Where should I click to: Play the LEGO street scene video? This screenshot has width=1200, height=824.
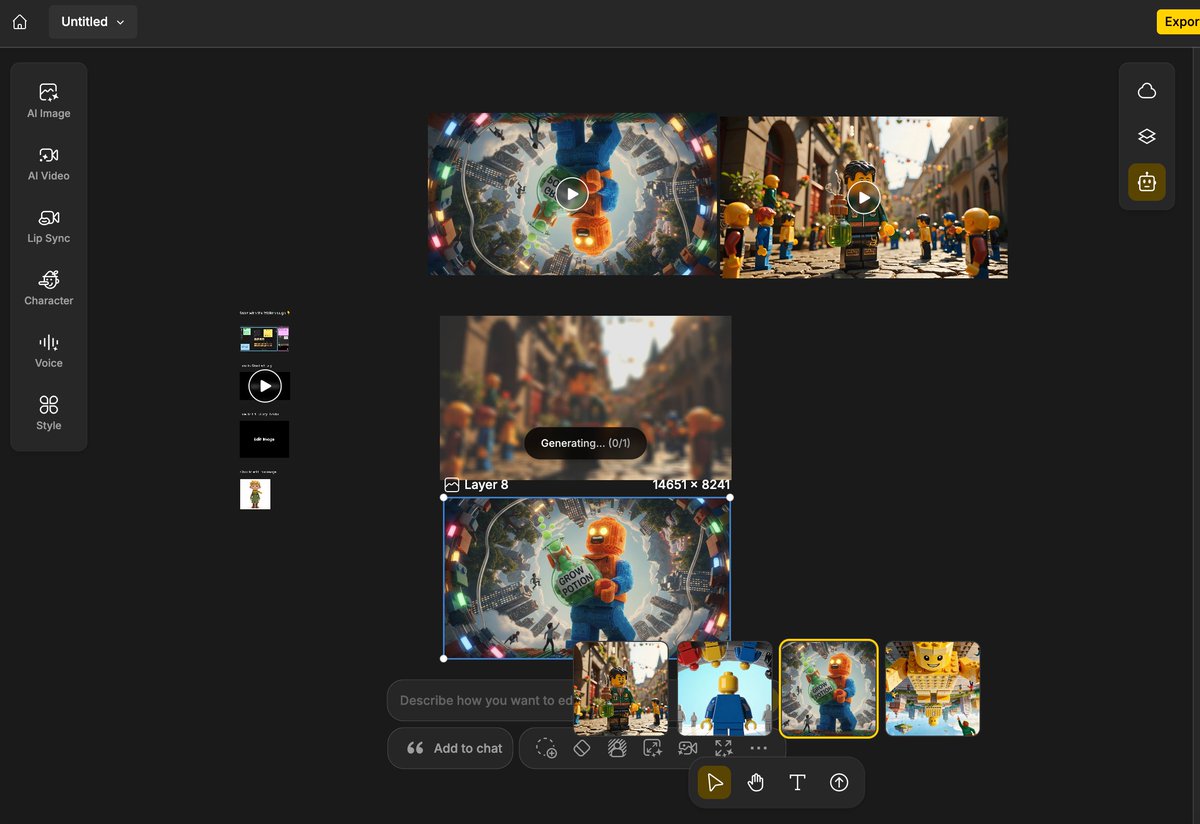coord(864,197)
